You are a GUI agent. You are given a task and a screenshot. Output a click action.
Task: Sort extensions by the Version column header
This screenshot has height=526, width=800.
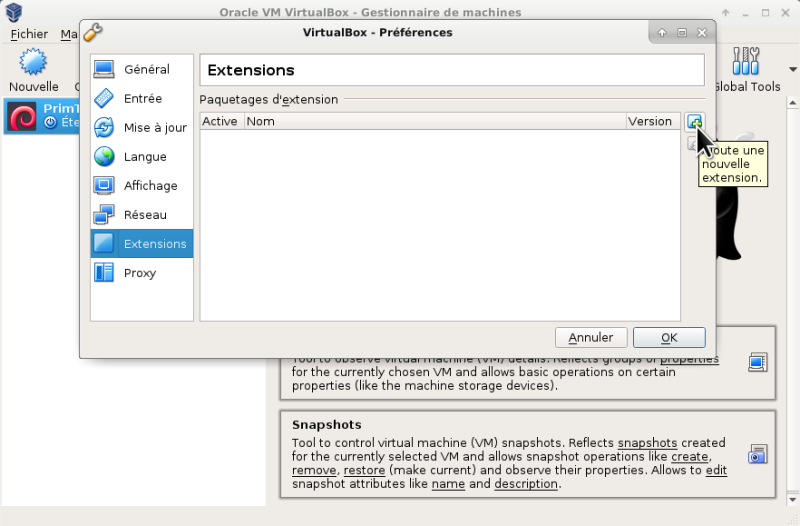coord(653,121)
